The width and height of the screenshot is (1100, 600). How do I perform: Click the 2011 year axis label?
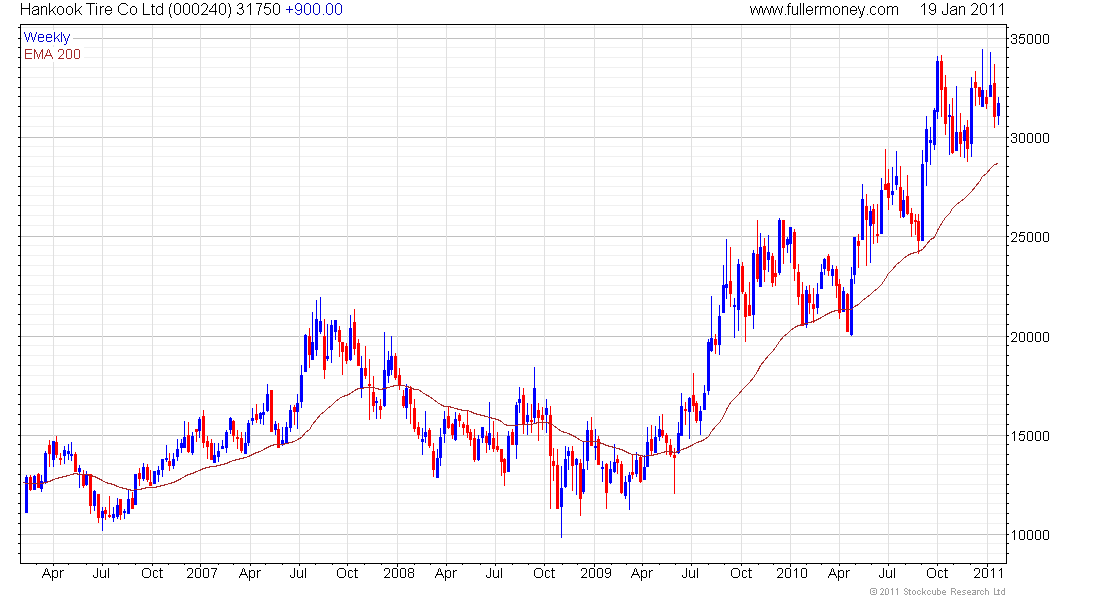tap(988, 573)
